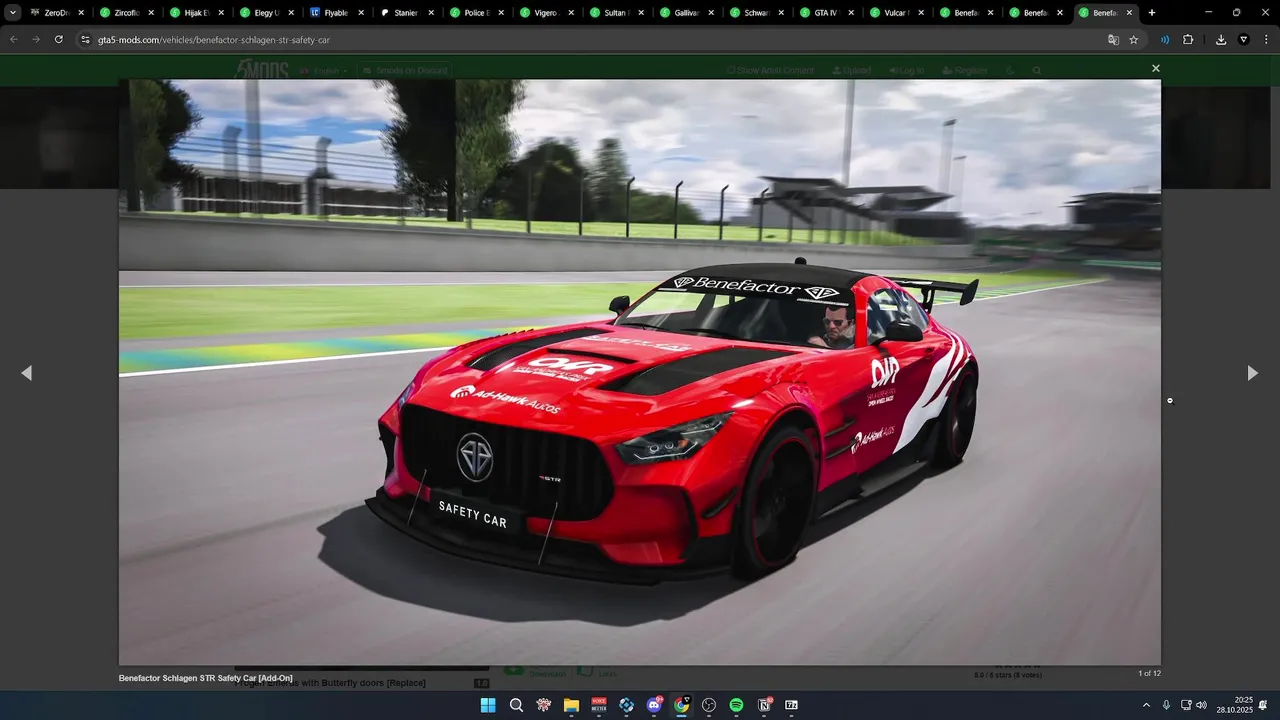The width and height of the screenshot is (1280, 720).
Task: Close the Flyable tab
Action: 361,13
